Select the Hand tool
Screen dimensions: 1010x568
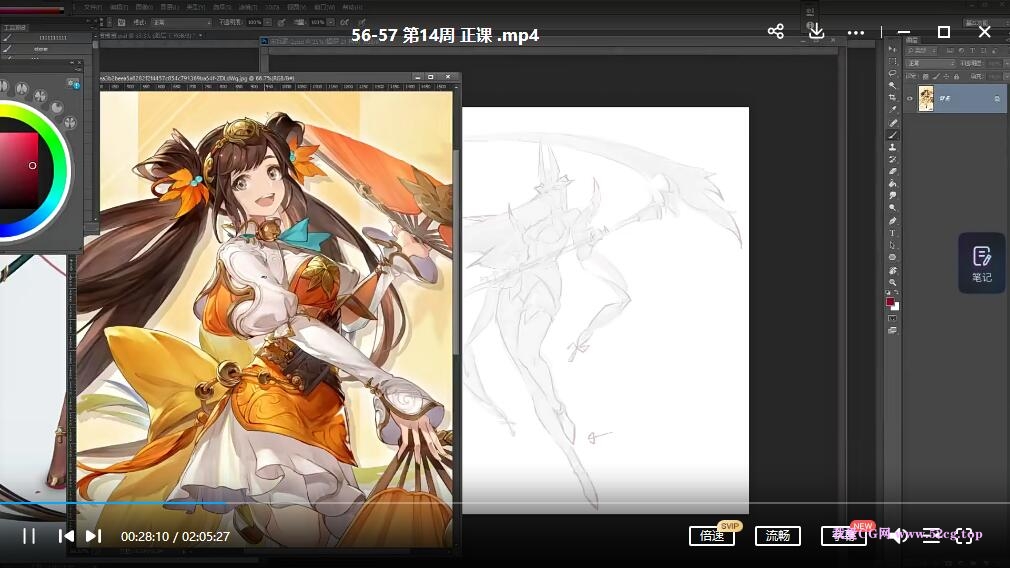pos(892,270)
